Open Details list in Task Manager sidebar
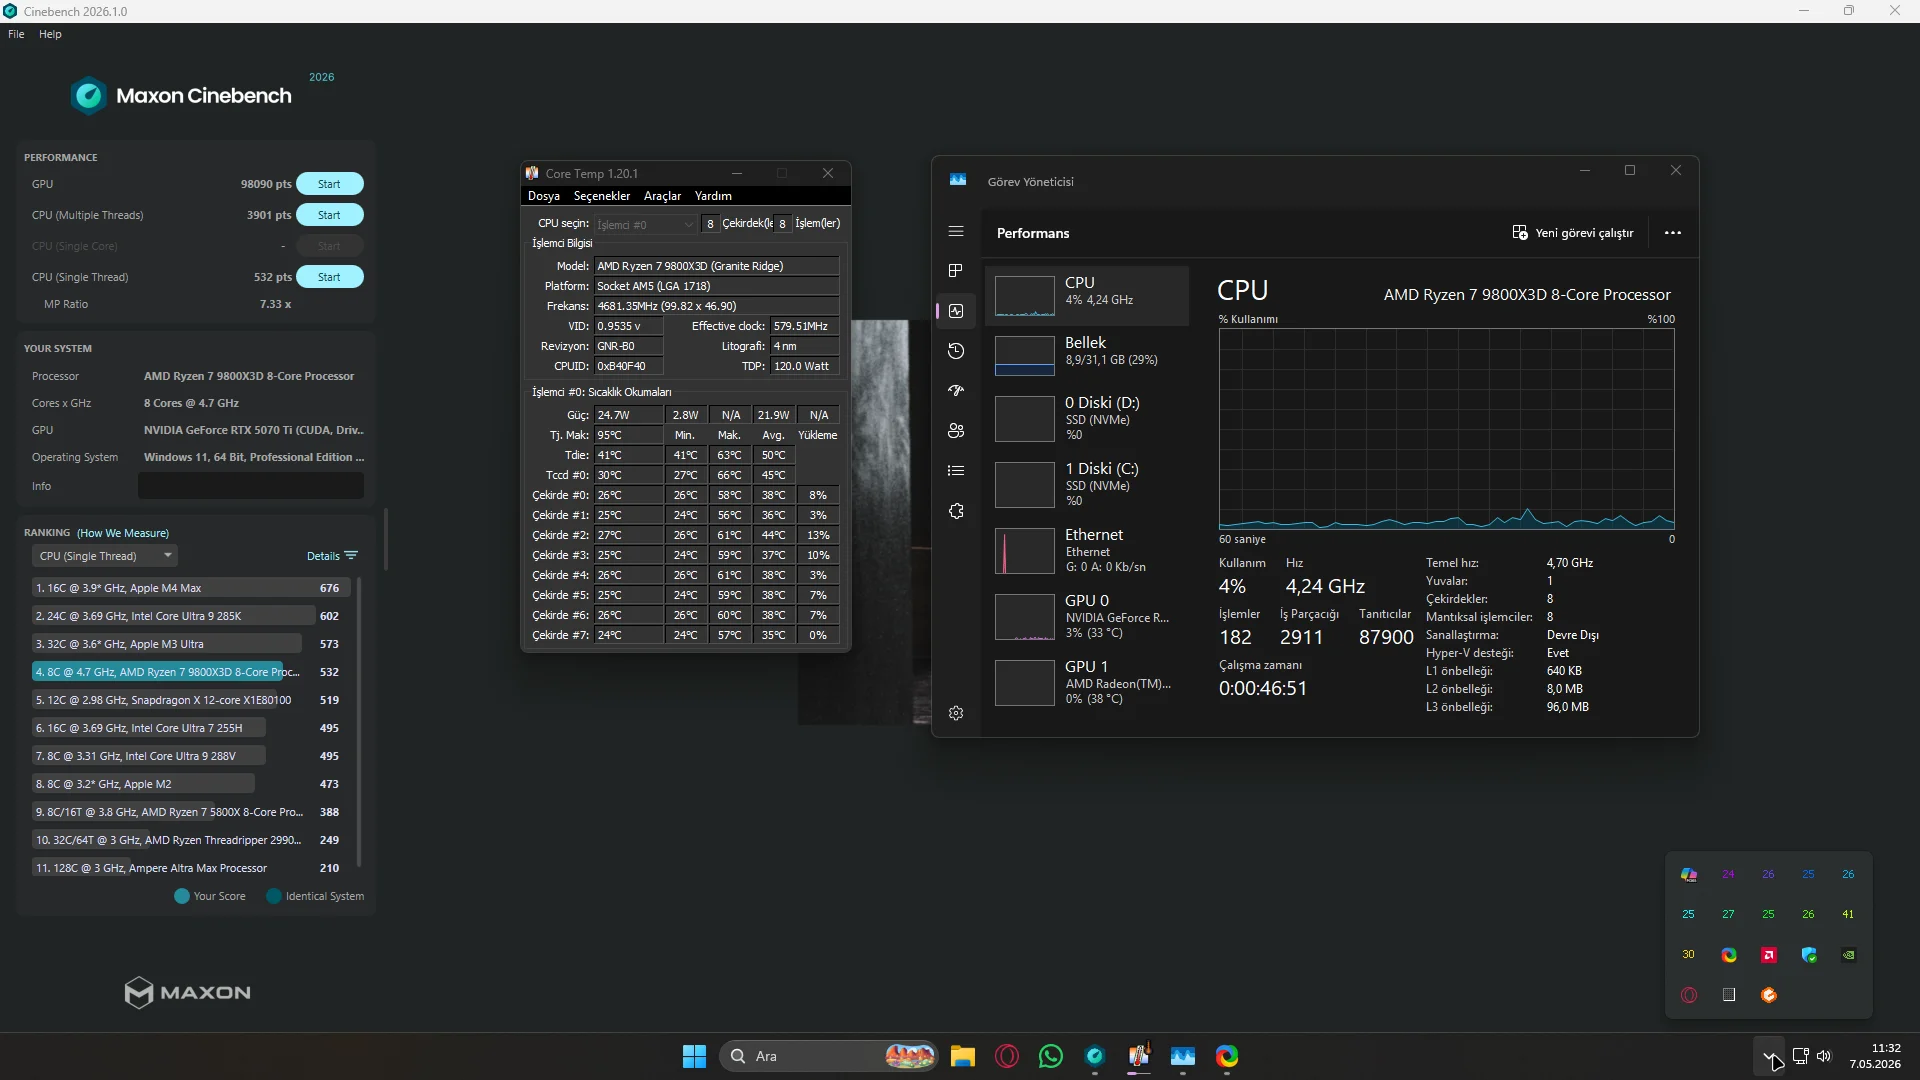 956,471
